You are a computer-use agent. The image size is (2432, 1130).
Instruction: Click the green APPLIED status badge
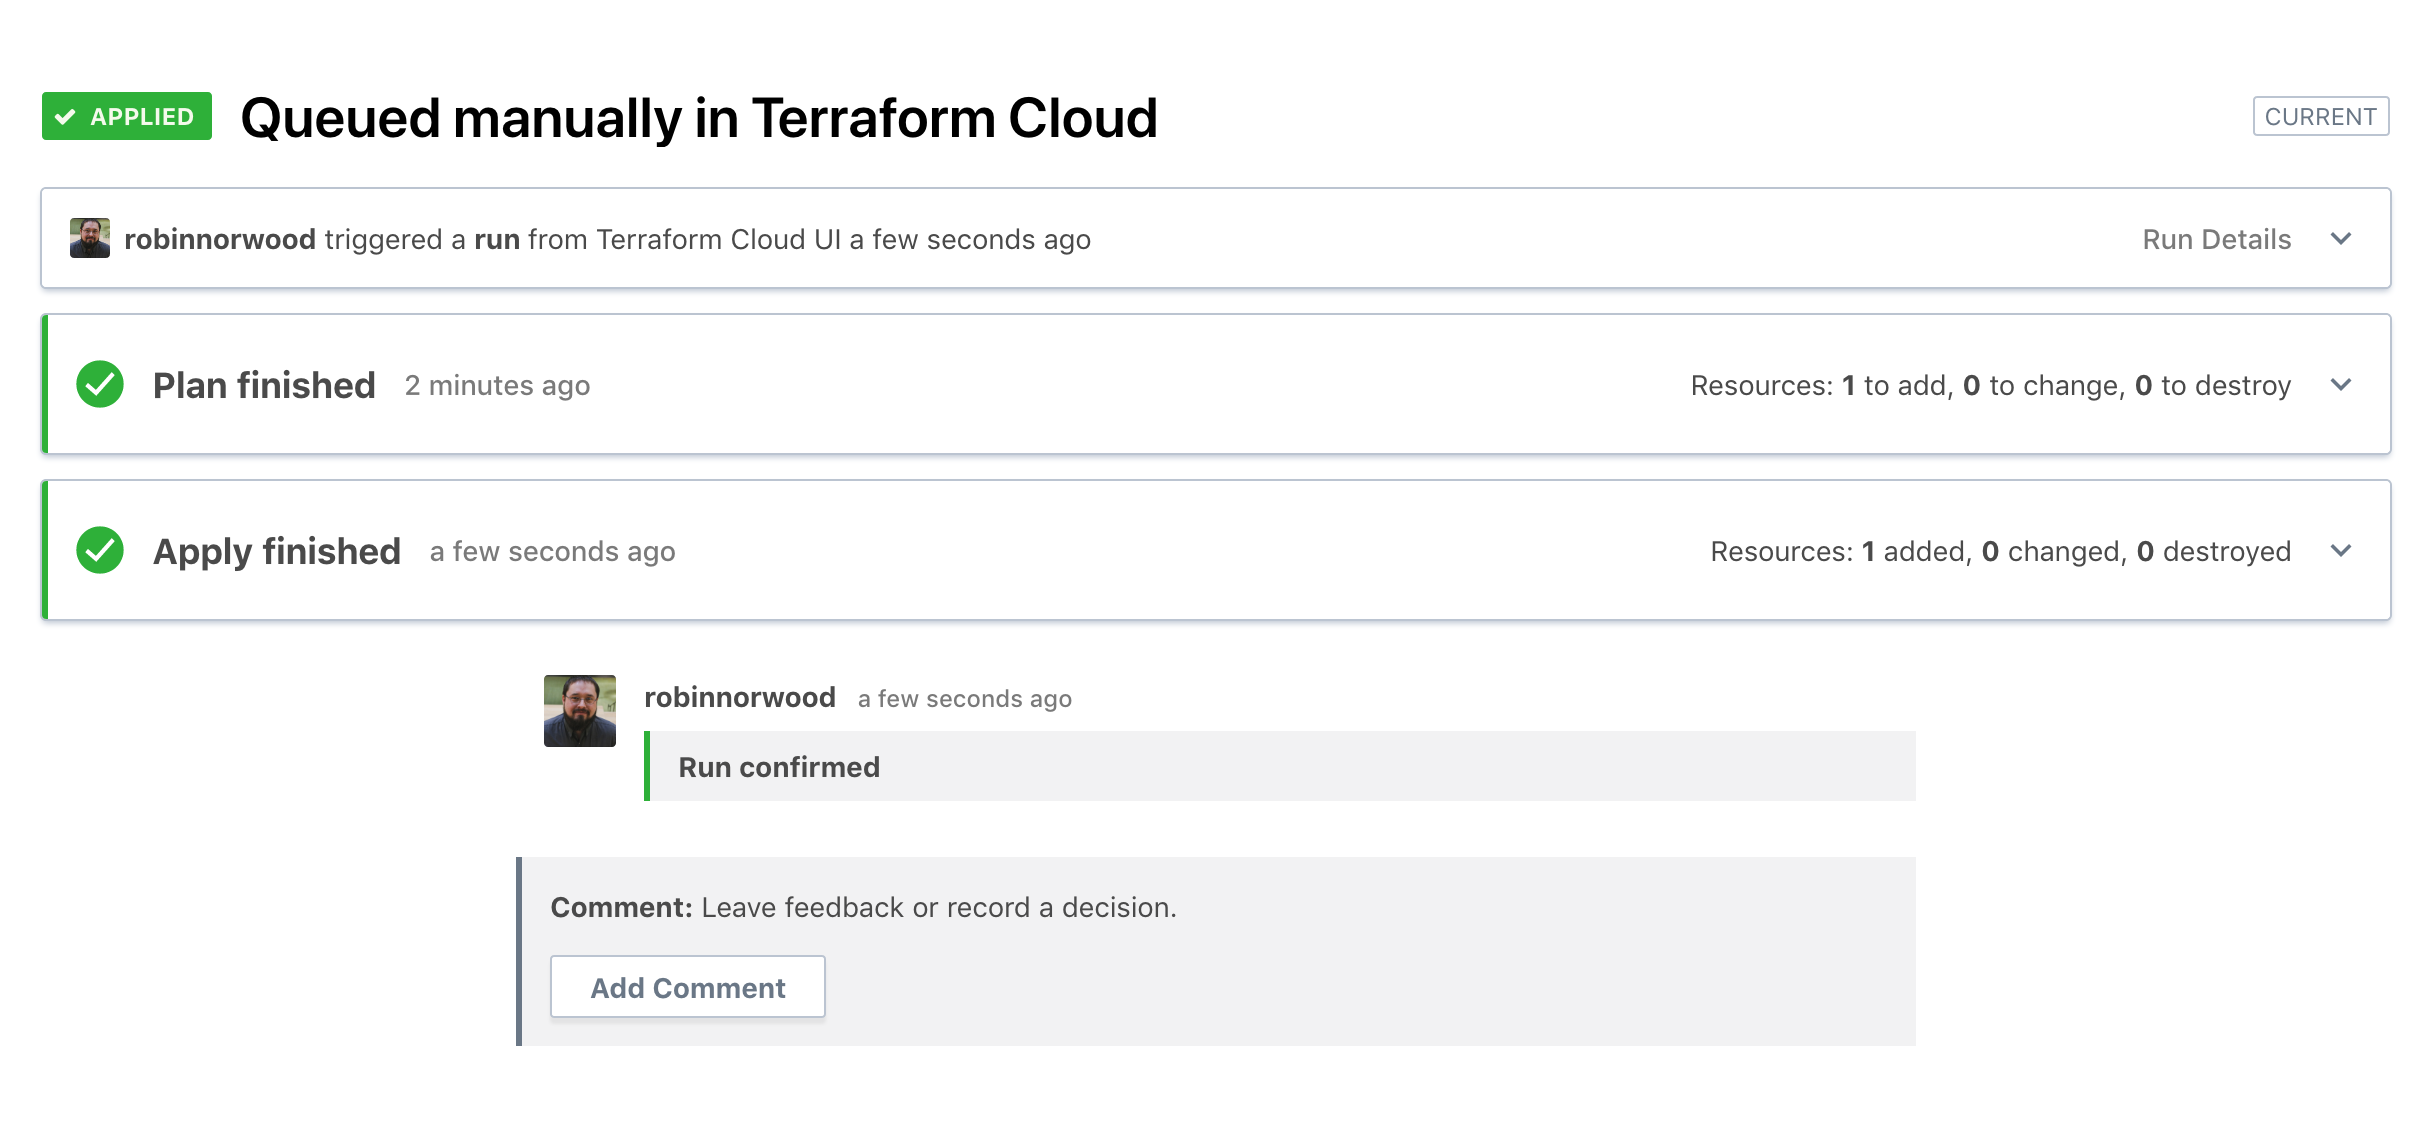click(127, 116)
